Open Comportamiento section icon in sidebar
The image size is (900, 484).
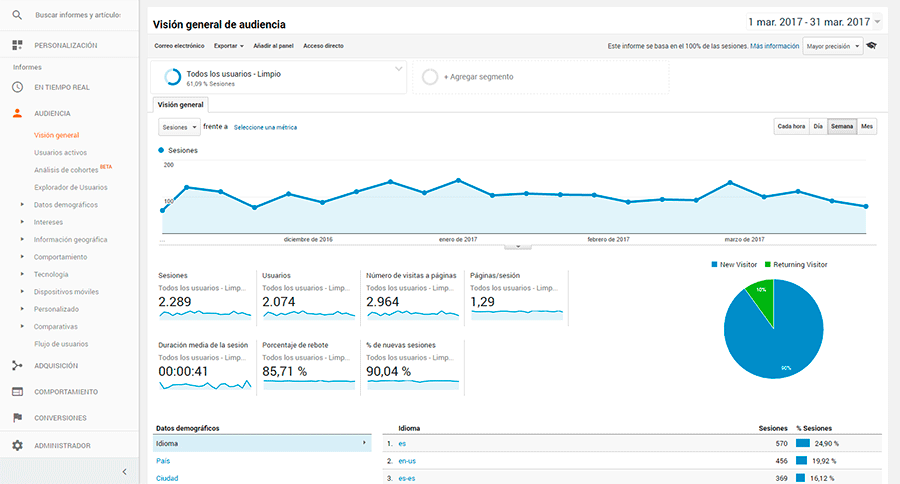(x=17, y=391)
